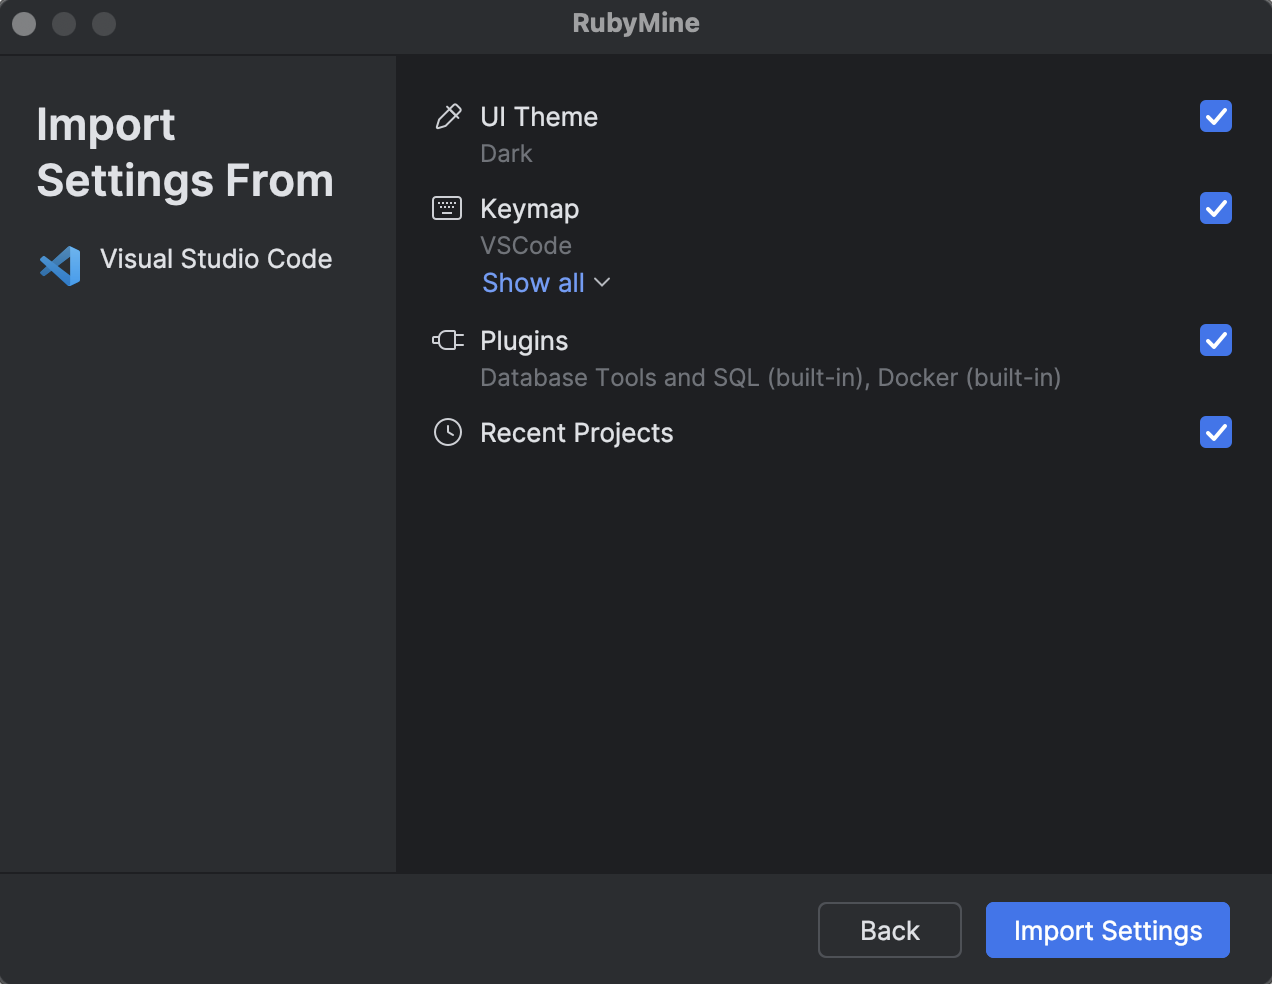The image size is (1272, 984).
Task: Click the chevron next to Show all
Action: [x=602, y=283]
